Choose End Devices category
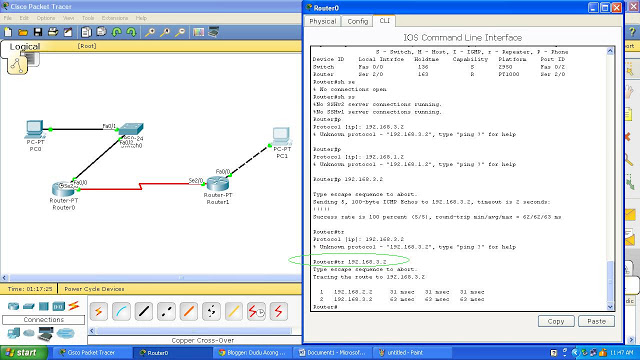The image size is (640, 360). click(x=13, y=333)
